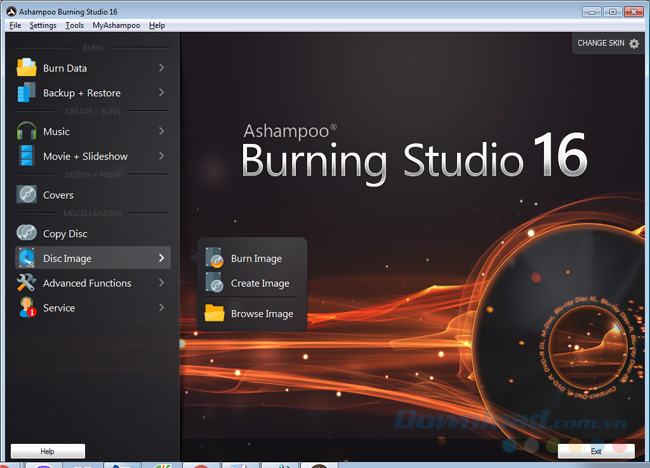Select the Music headphones icon
This screenshot has width=650, height=468.
click(26, 131)
